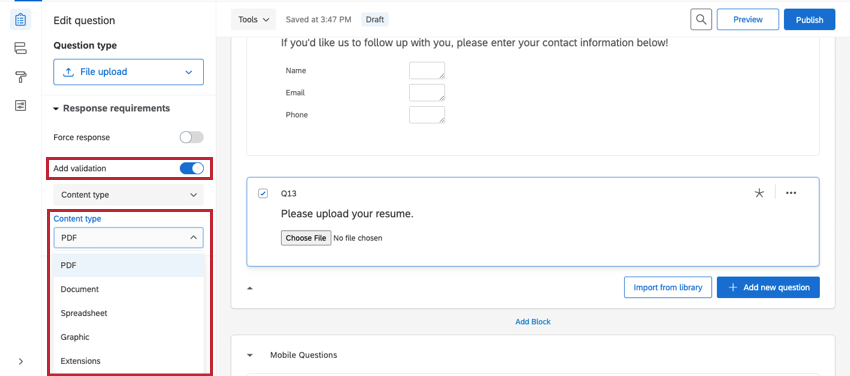Click the Publish button
Image resolution: width=850 pixels, height=376 pixels.
pyautogui.click(x=809, y=20)
